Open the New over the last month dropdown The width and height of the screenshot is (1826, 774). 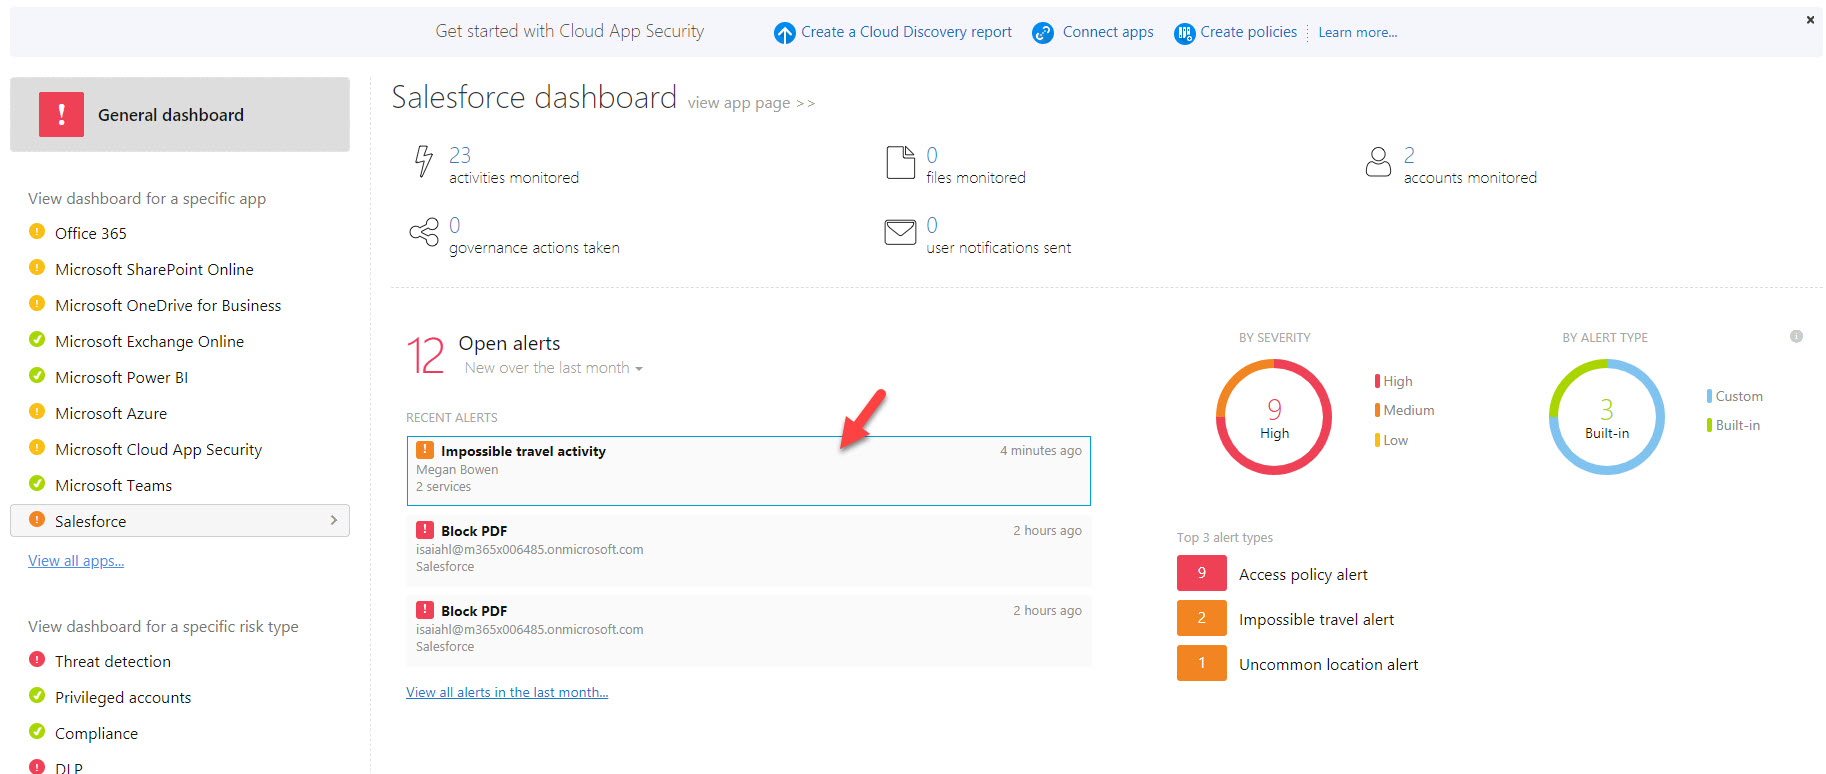pyautogui.click(x=553, y=368)
